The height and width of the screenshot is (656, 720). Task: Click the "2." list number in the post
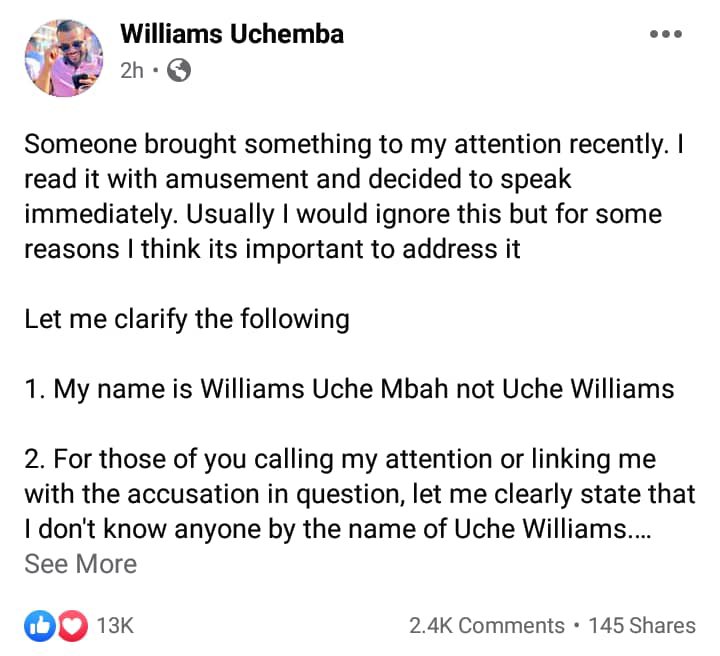[35, 458]
